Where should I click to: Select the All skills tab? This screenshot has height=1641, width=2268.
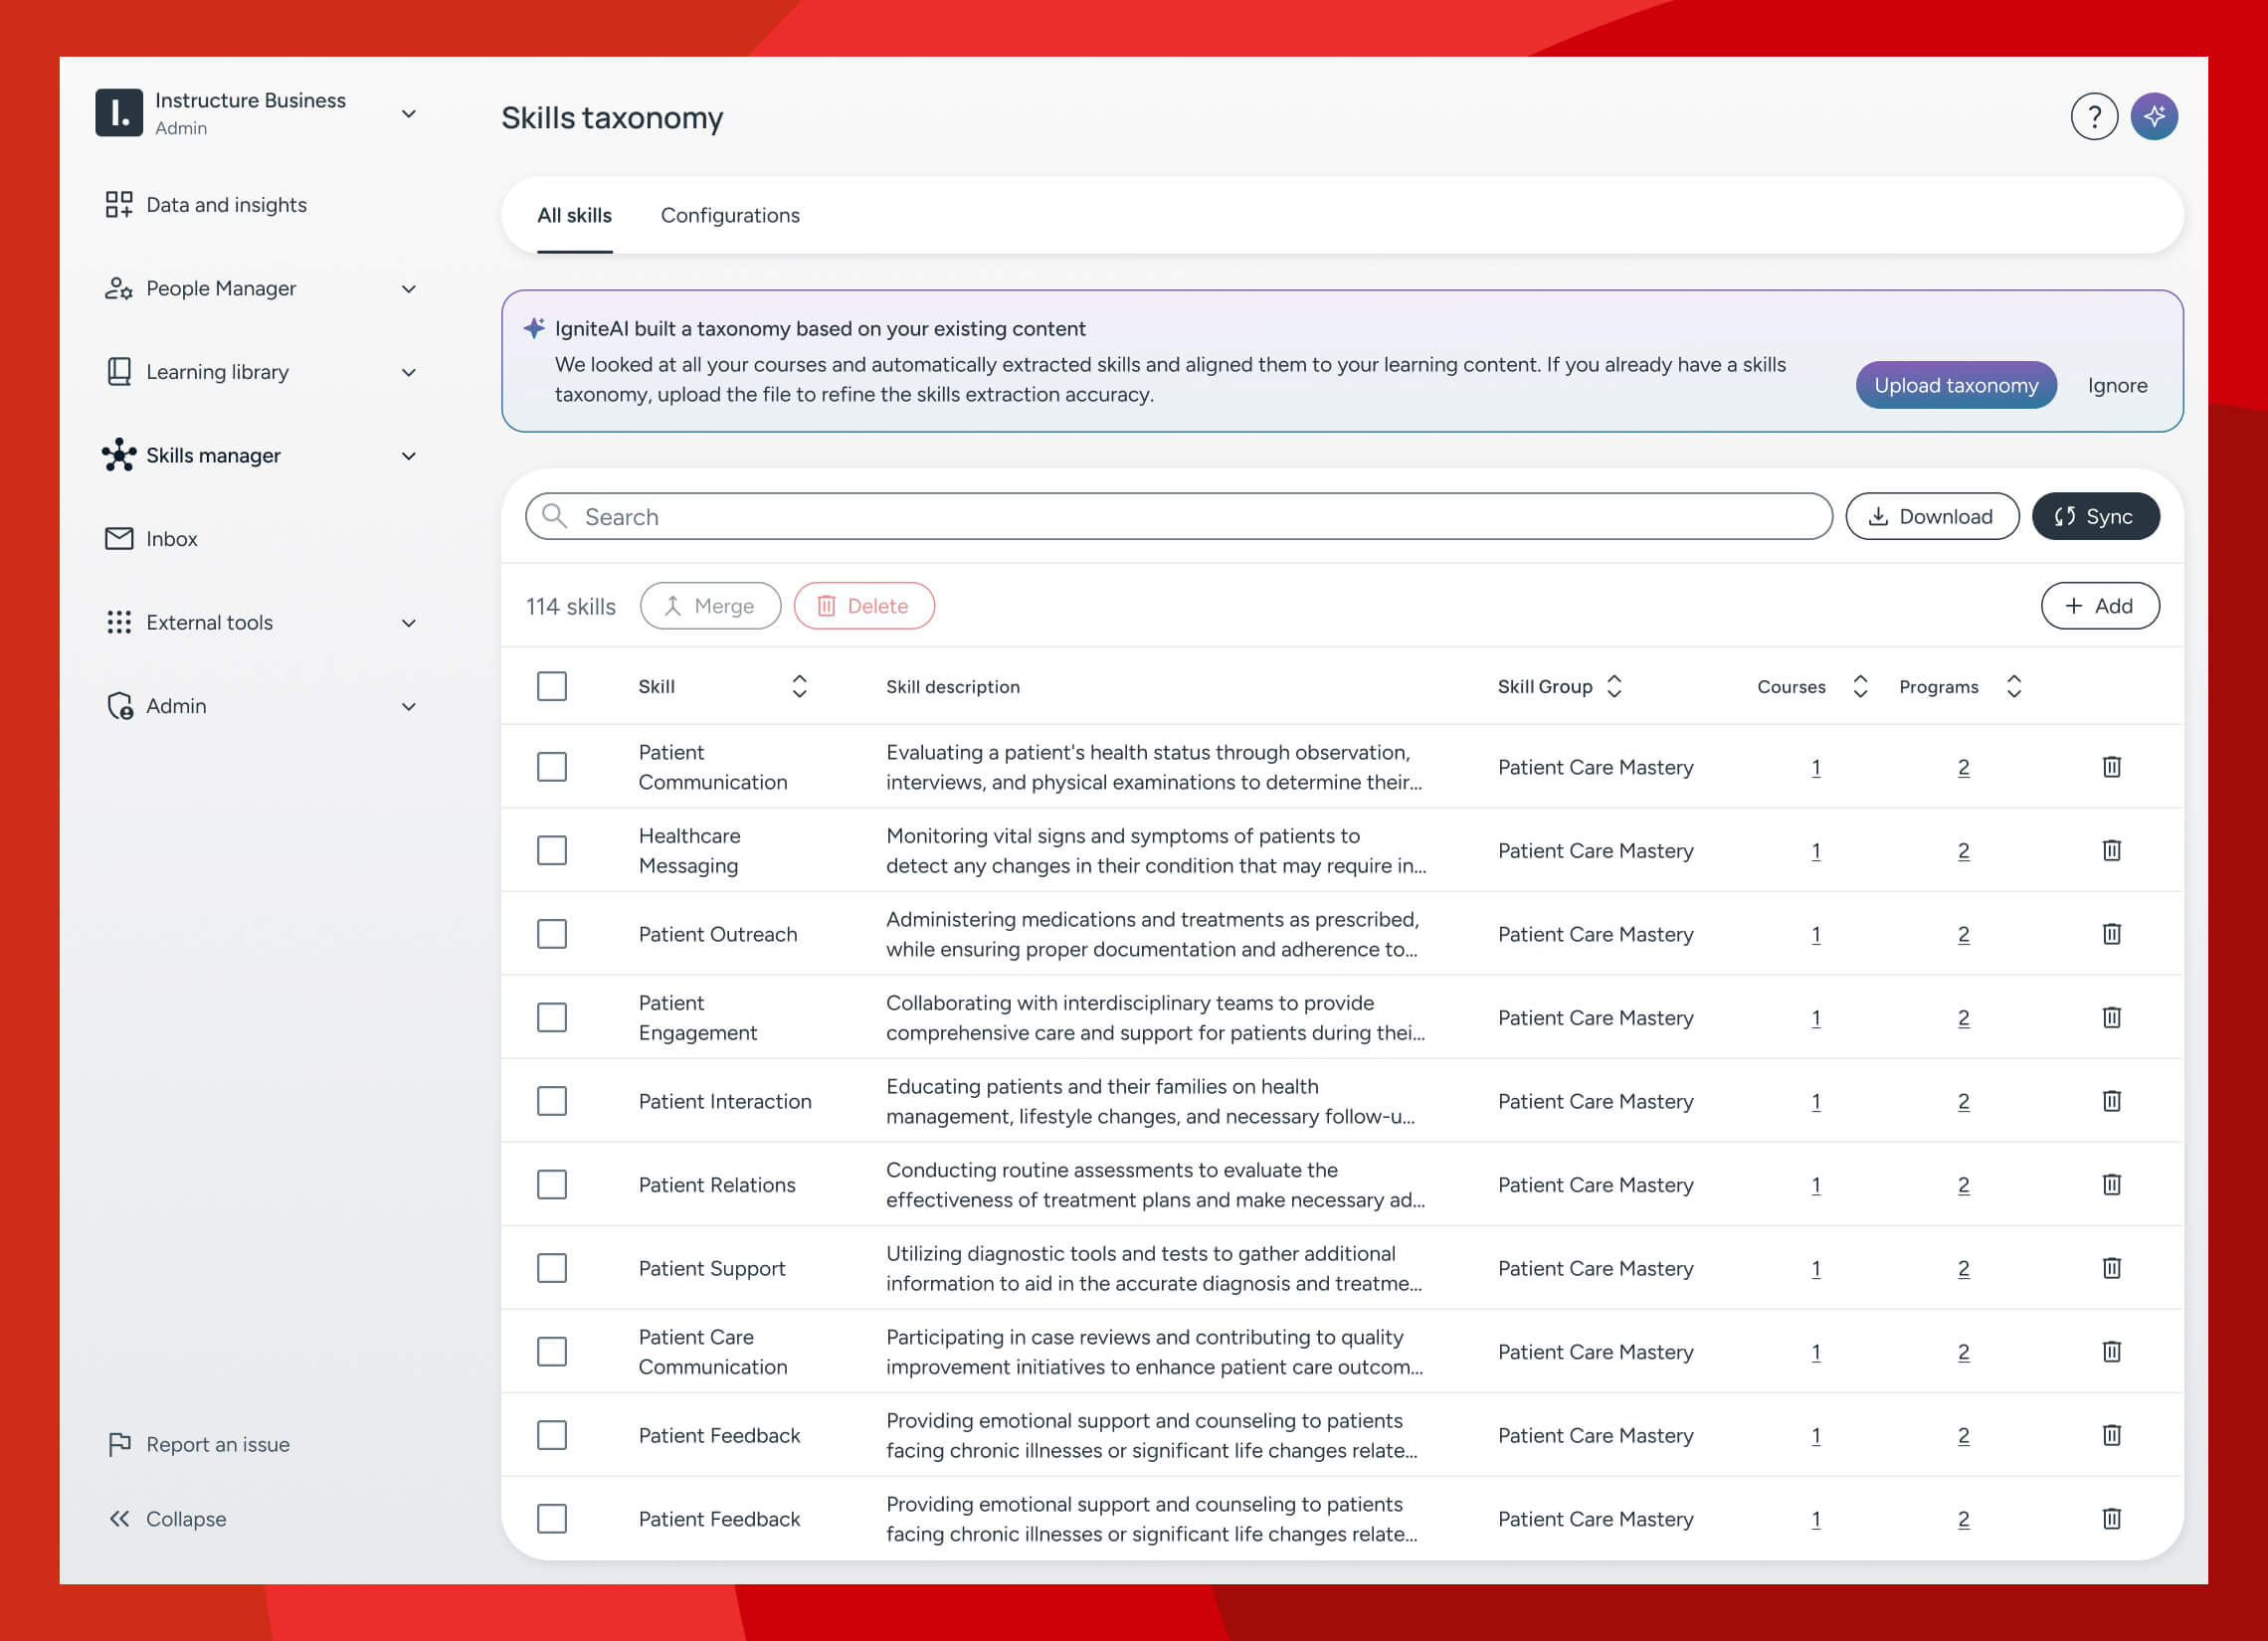tap(574, 216)
